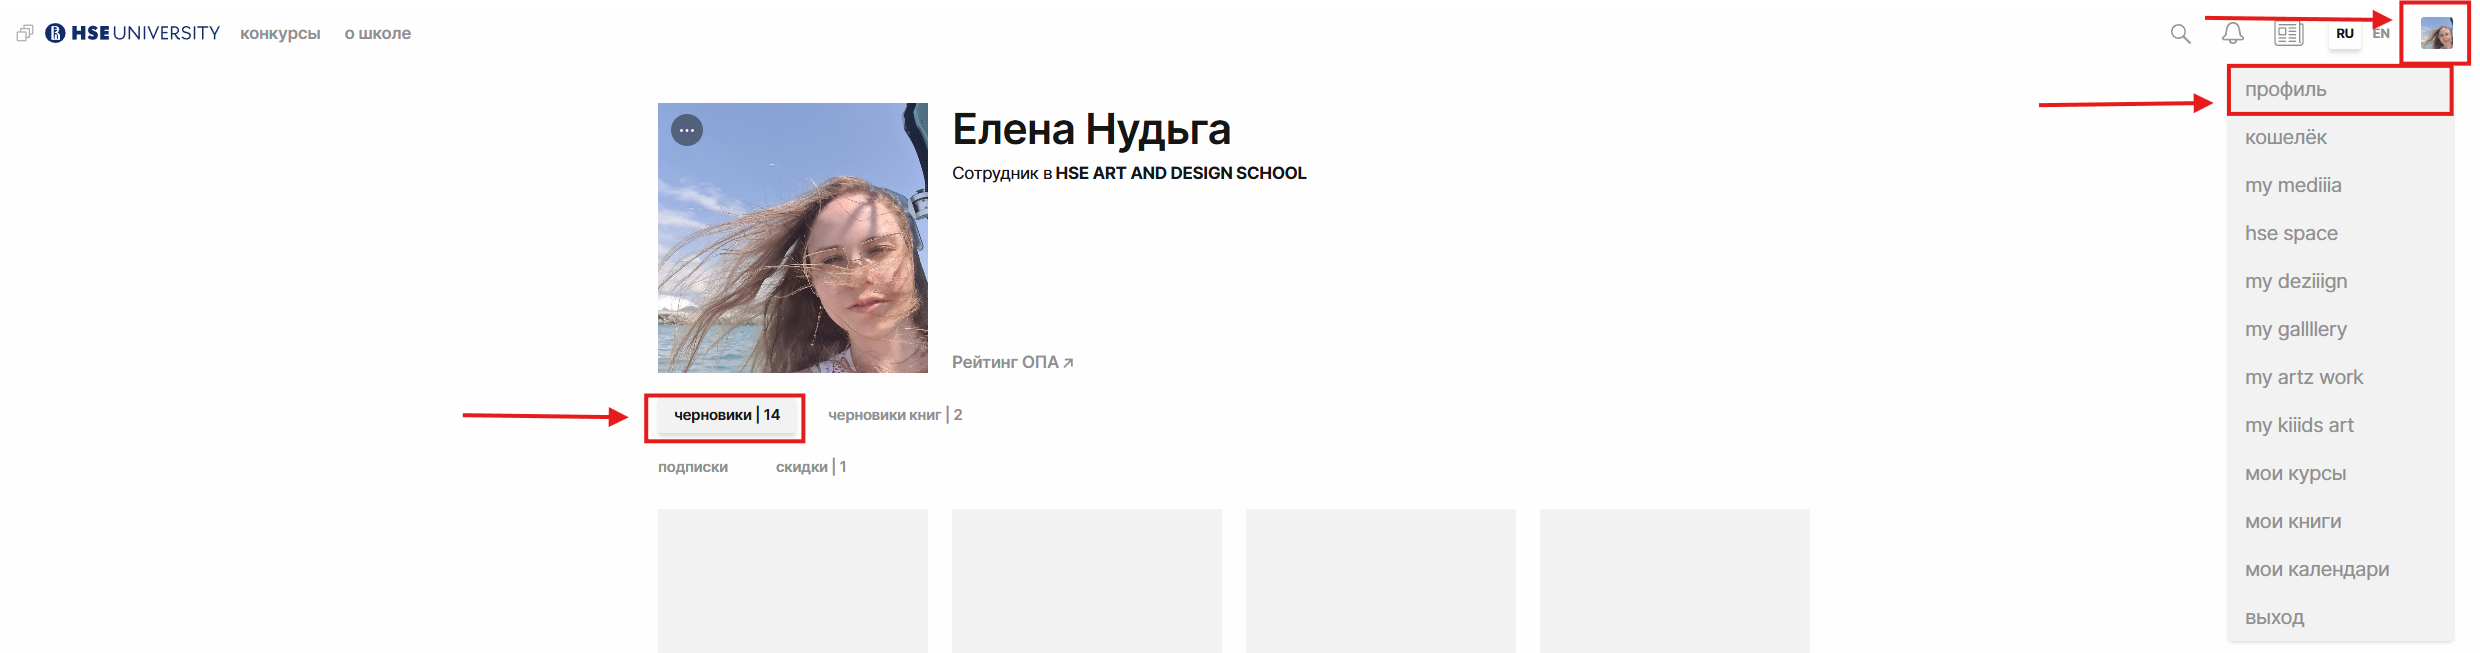Open the скидки tab
Screen dimensions: 2480x653
[811, 467]
